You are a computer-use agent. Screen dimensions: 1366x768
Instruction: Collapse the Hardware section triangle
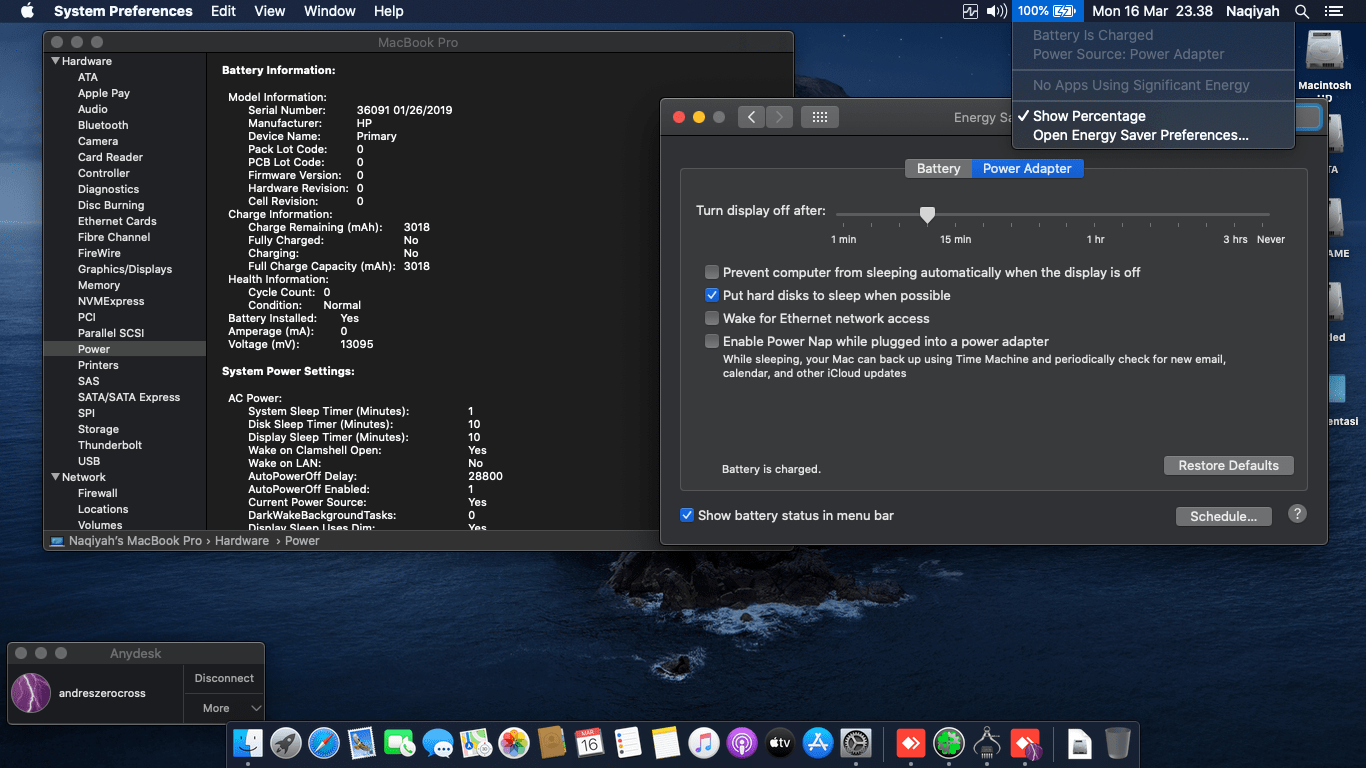[56, 61]
